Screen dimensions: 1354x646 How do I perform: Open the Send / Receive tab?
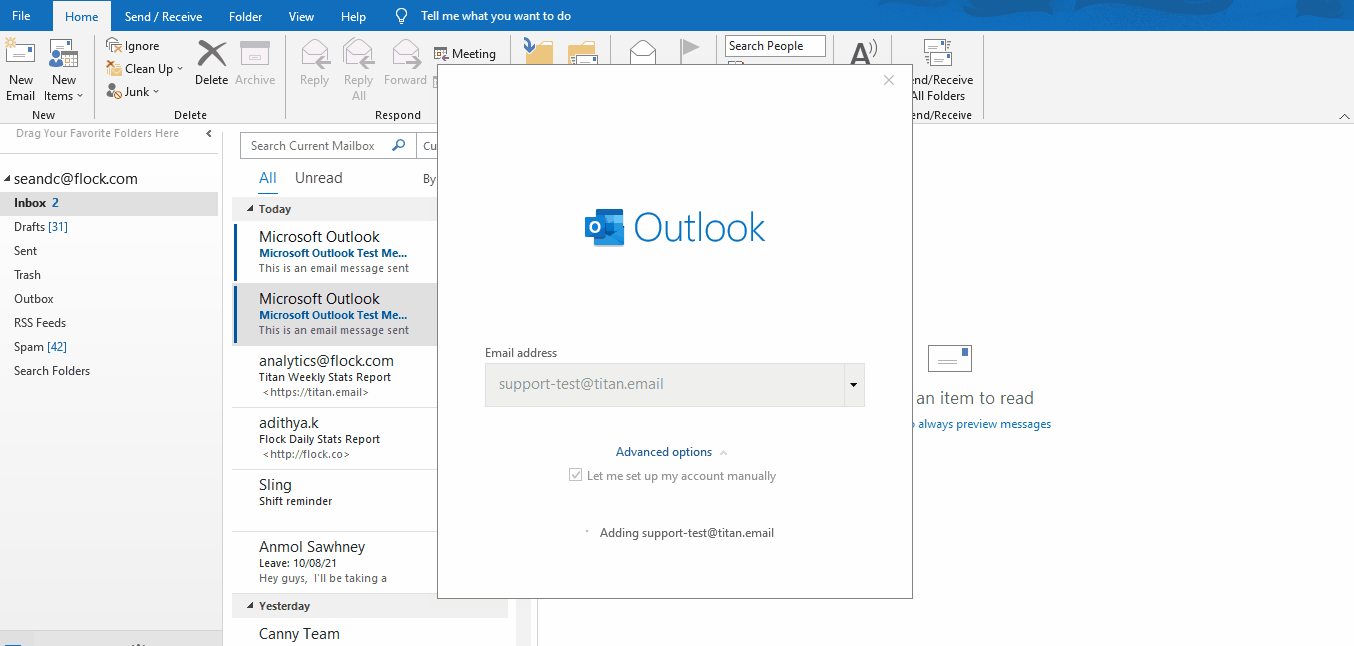tap(163, 16)
